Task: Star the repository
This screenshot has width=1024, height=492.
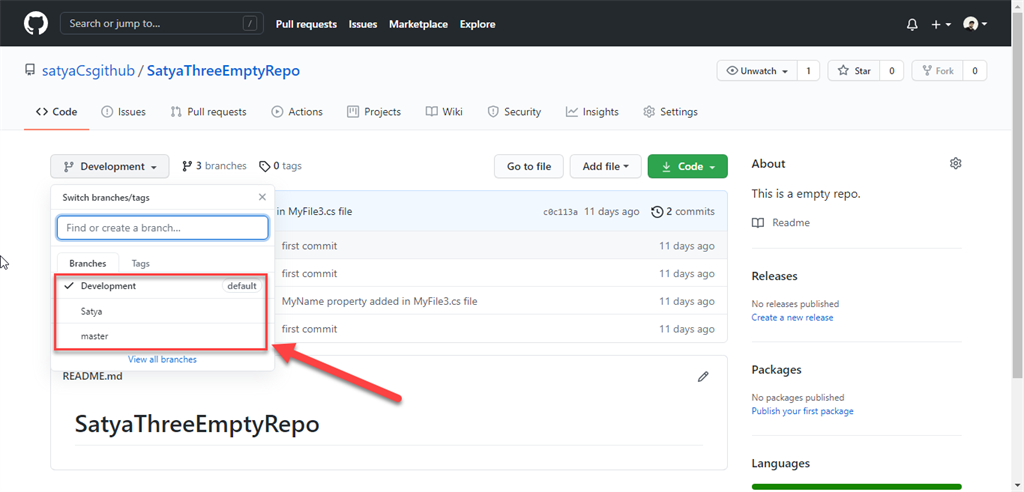Action: click(x=854, y=71)
